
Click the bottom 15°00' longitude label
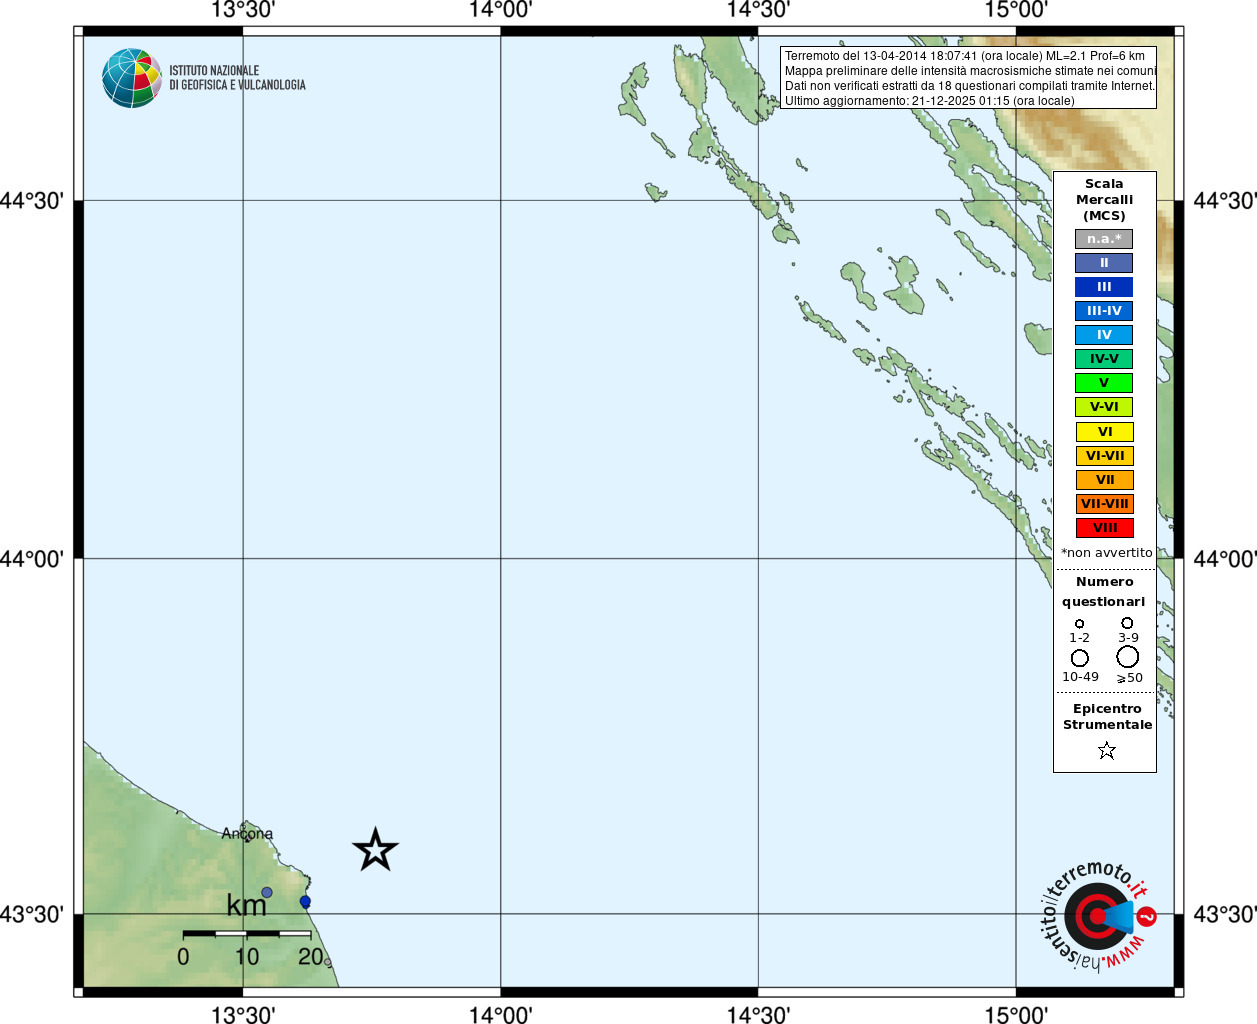(x=1016, y=1015)
